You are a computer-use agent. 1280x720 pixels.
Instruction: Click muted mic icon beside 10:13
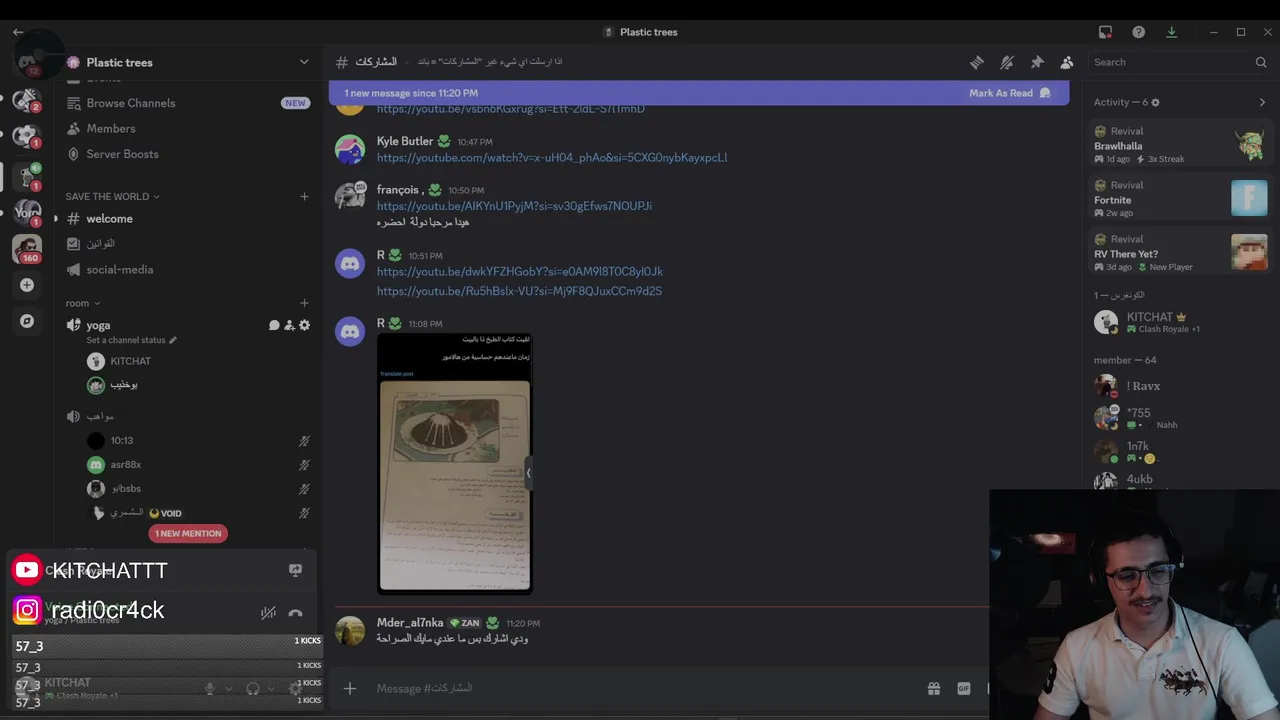tap(304, 441)
